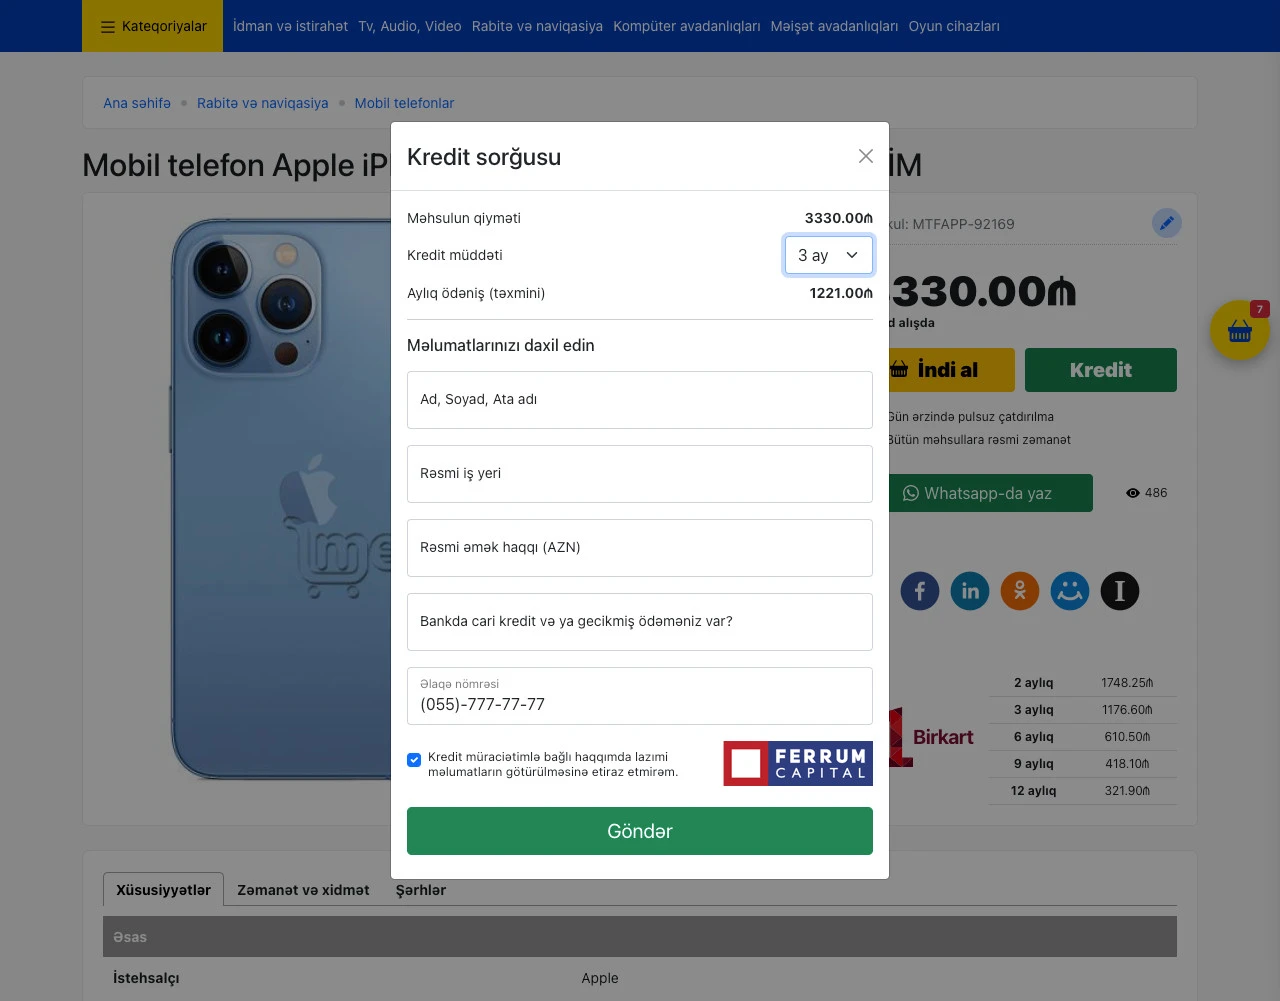Switch to the Xüsusiyyətlər tab
Viewport: 1280px width, 1001px height.
click(x=163, y=890)
